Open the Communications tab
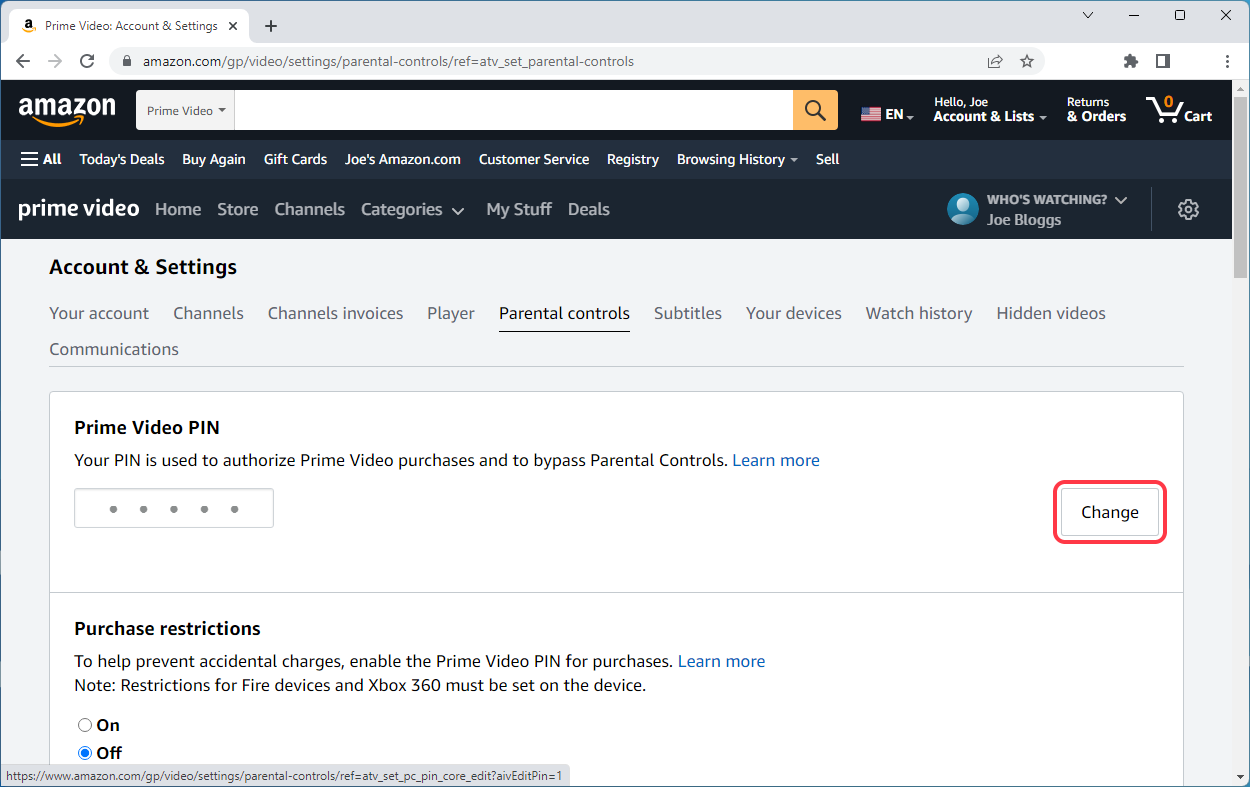The image size is (1250, 787). click(x=114, y=349)
